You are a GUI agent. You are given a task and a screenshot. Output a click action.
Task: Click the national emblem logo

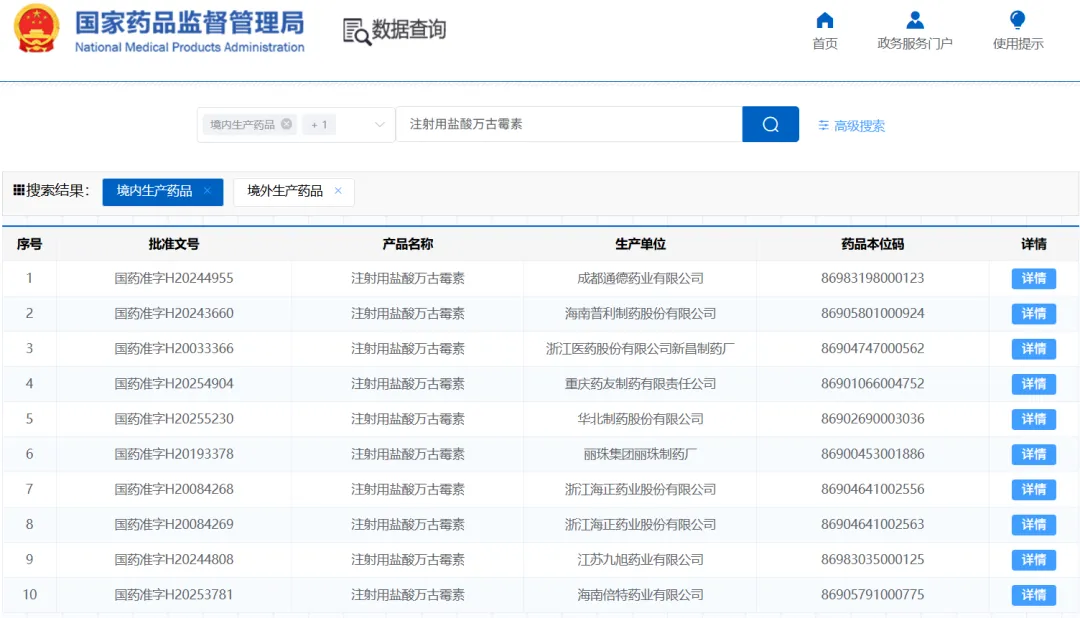click(37, 28)
